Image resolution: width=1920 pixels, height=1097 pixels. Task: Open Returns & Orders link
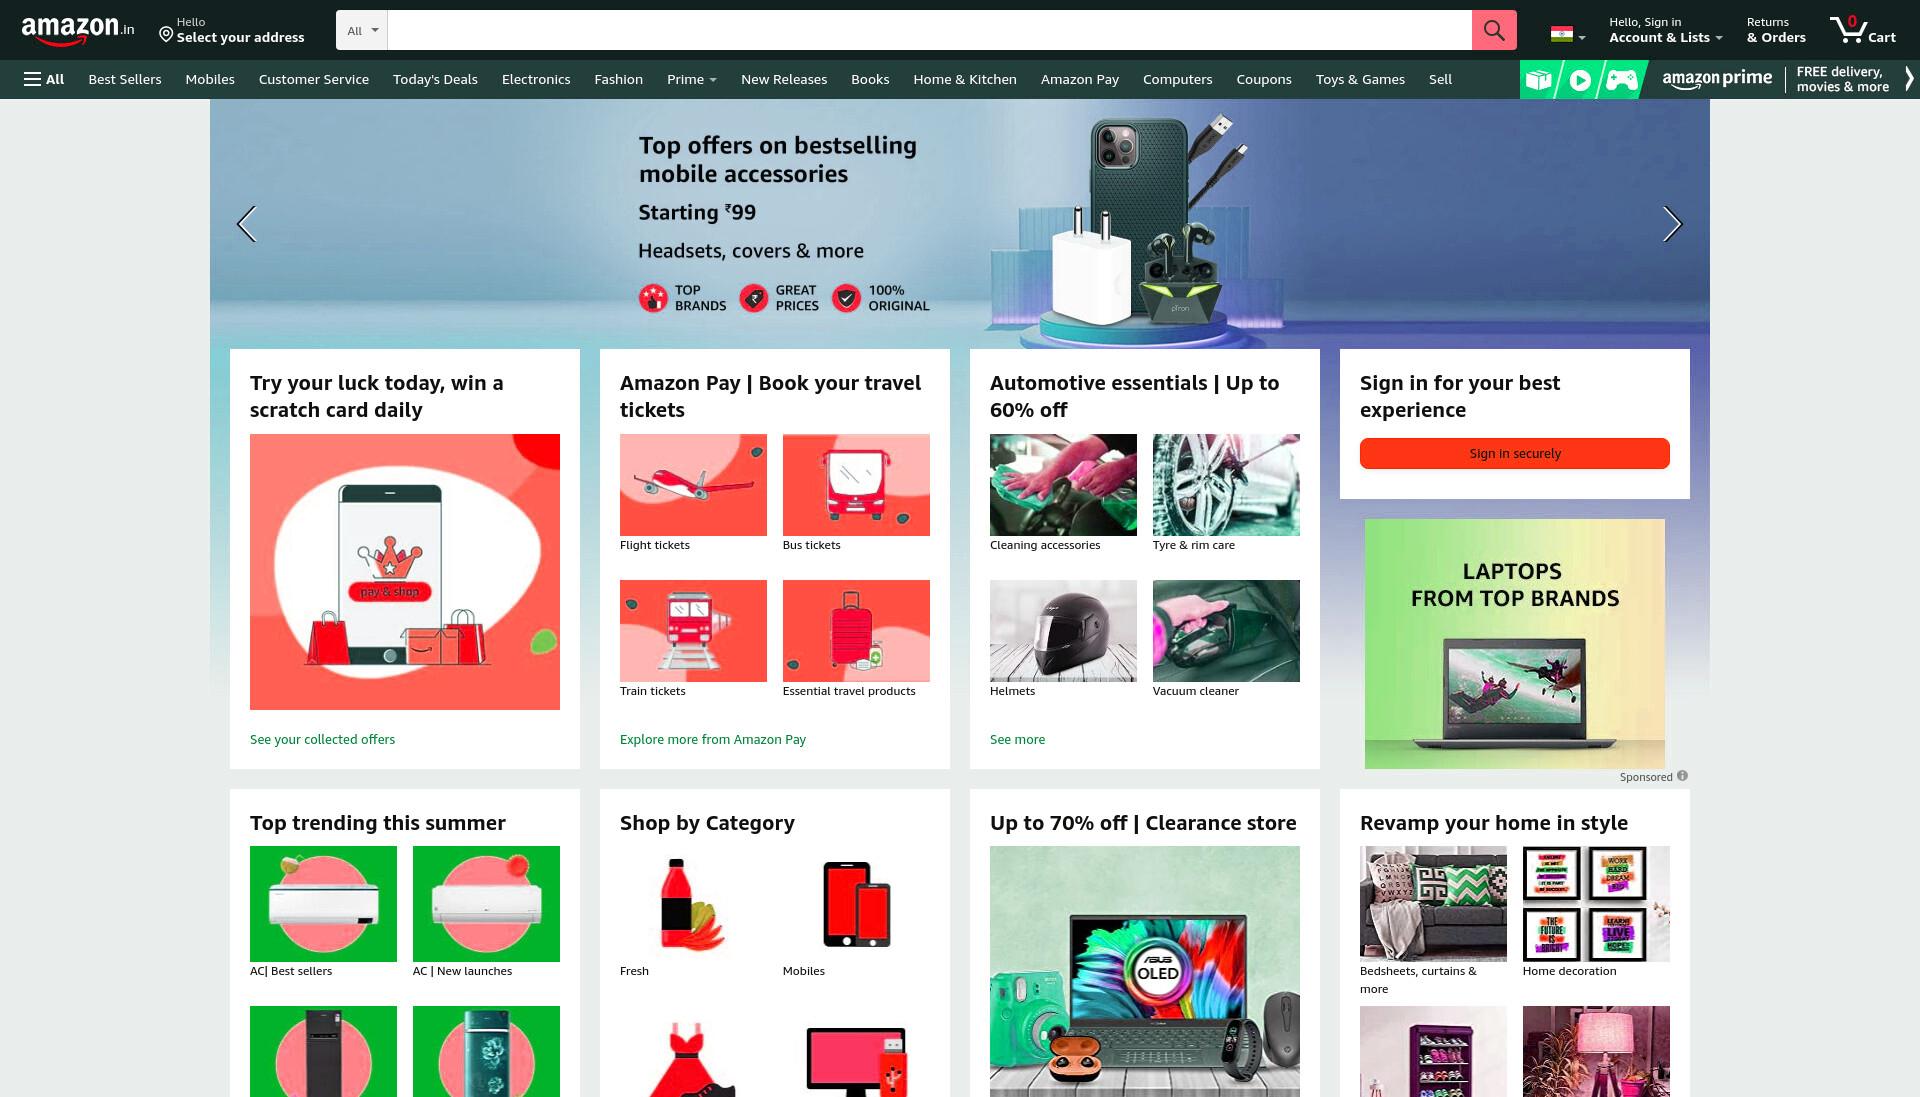point(1776,30)
